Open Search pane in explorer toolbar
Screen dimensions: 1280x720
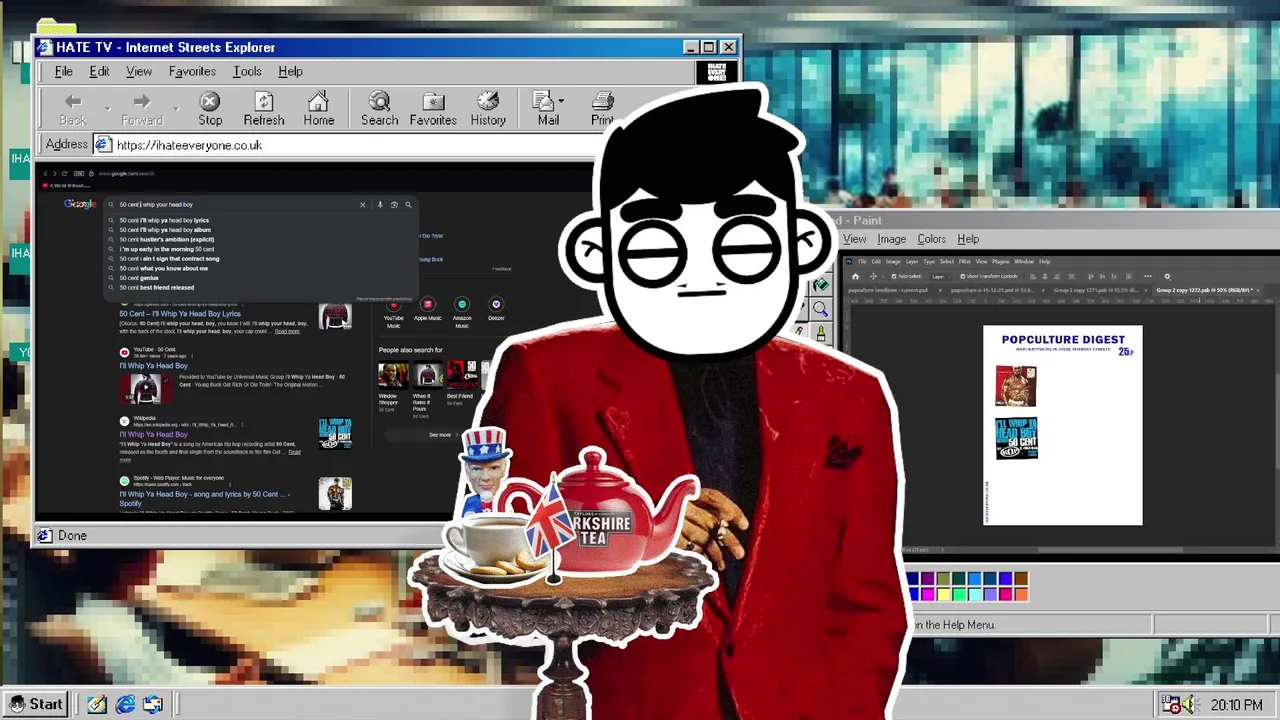(379, 109)
